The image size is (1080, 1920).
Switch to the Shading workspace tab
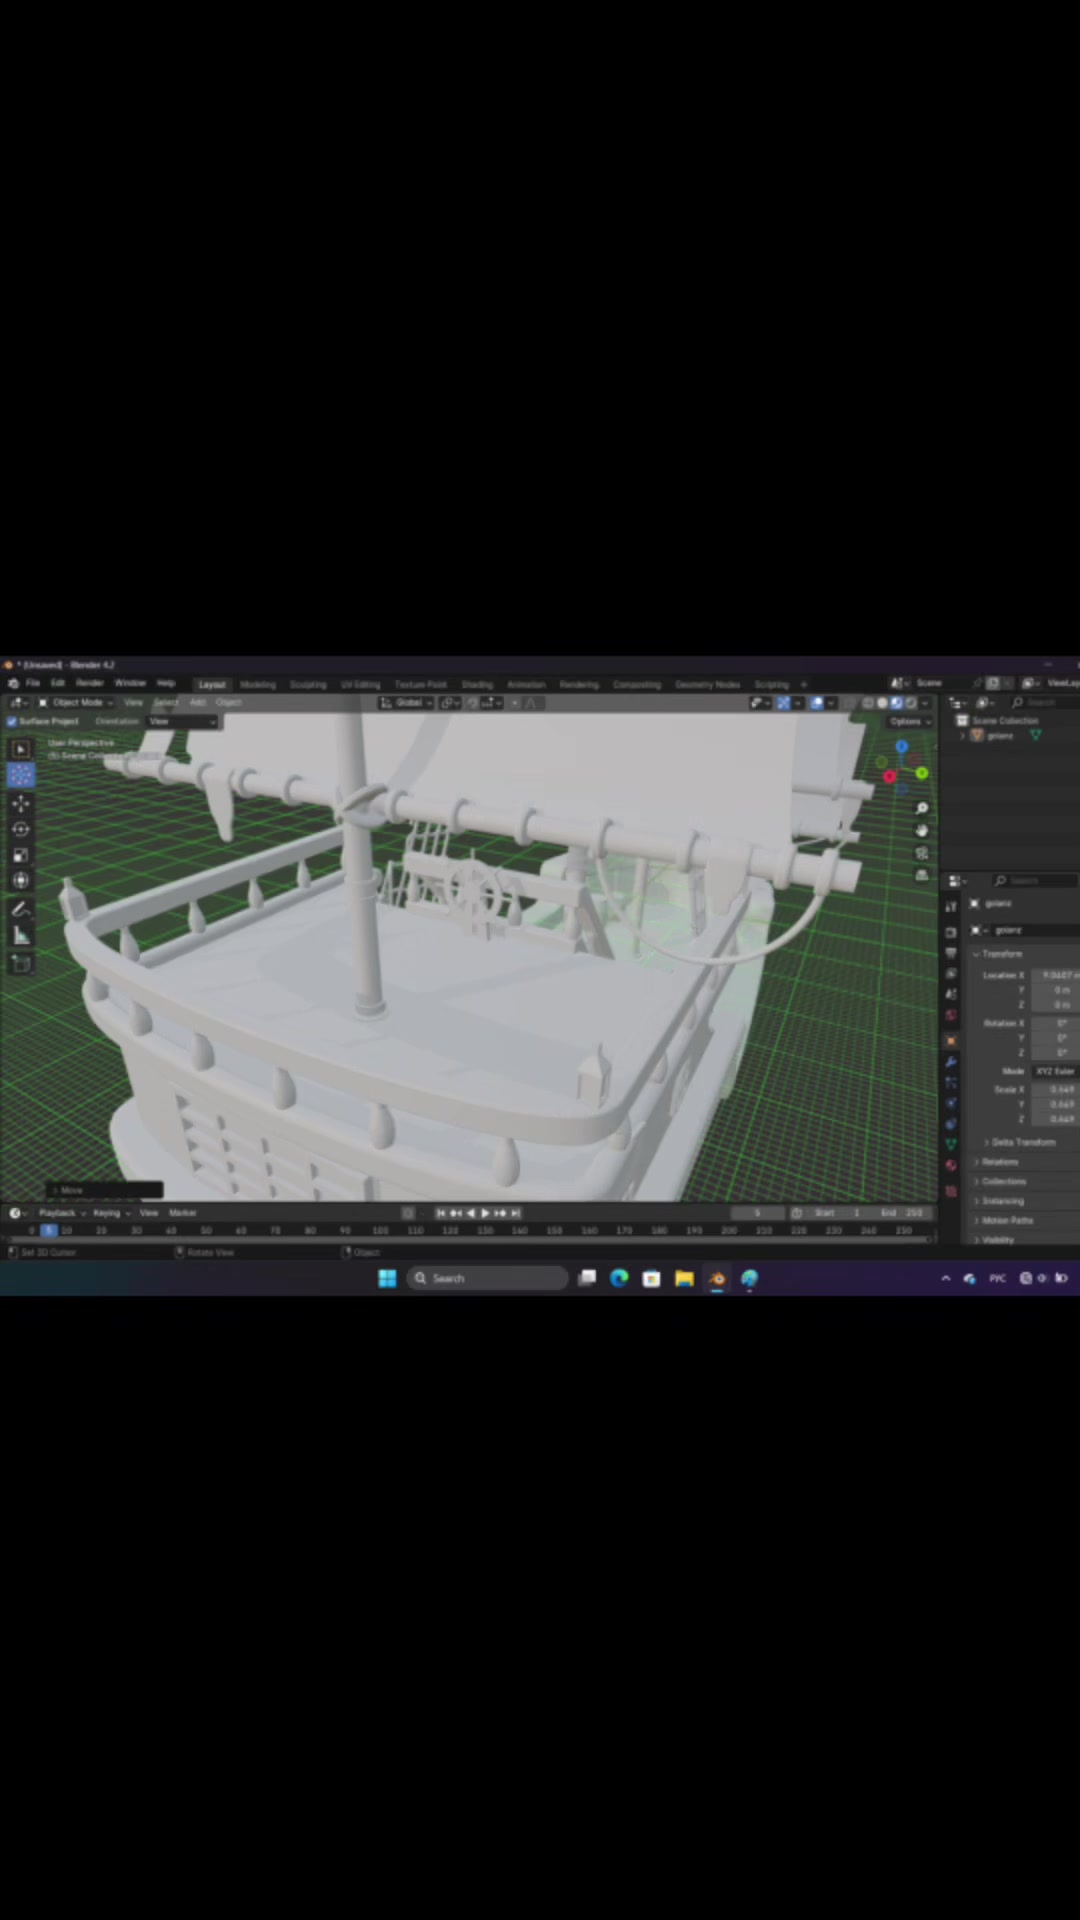(x=477, y=685)
